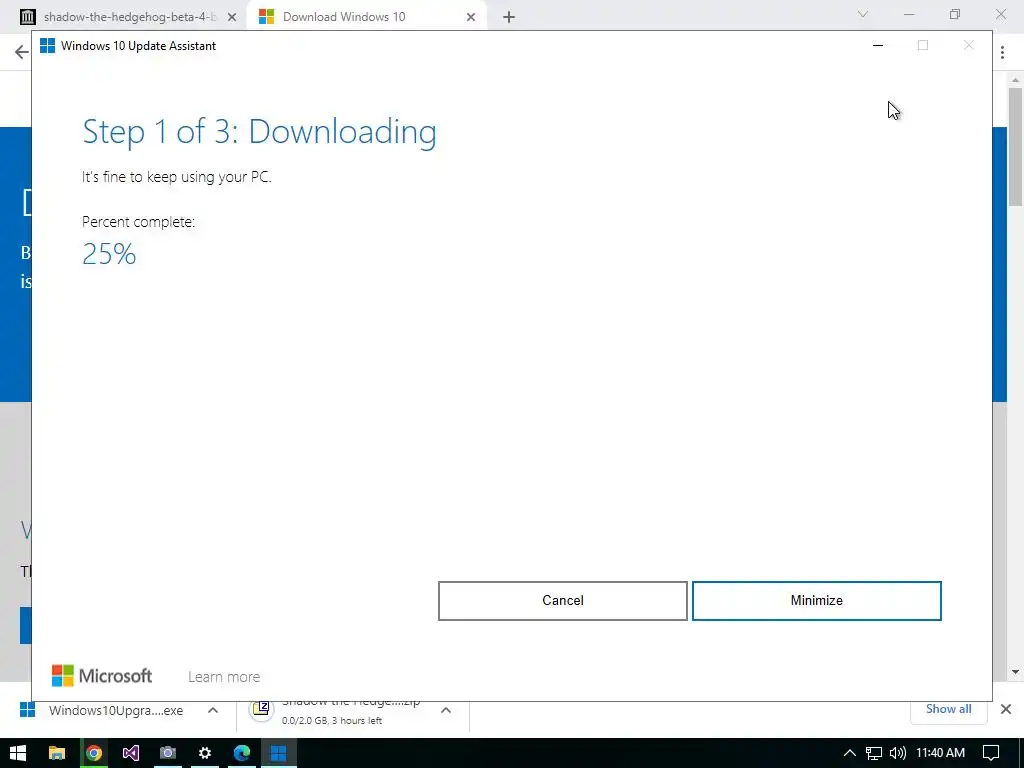Viewport: 1024px width, 768px height.
Task: Minimize the Update Assistant via title bar dash
Action: pyautogui.click(x=878, y=46)
